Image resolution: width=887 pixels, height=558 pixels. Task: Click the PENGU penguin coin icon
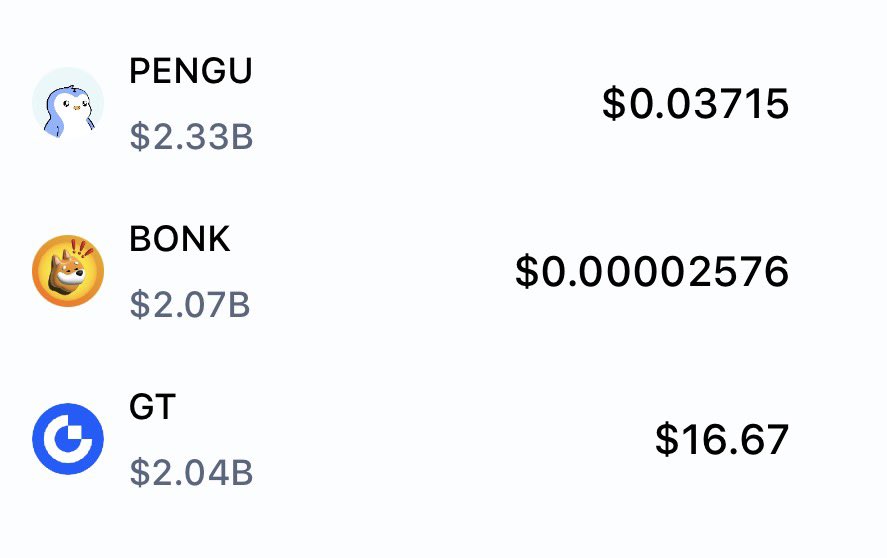click(x=68, y=103)
